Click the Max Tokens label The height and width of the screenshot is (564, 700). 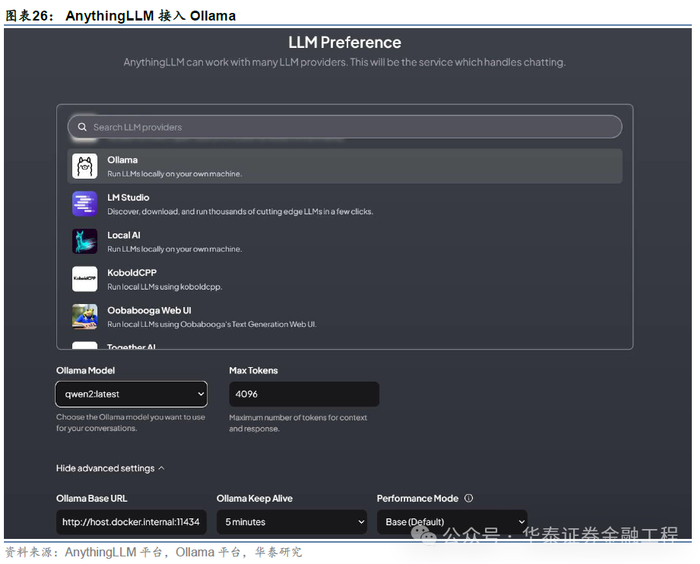pyautogui.click(x=254, y=370)
